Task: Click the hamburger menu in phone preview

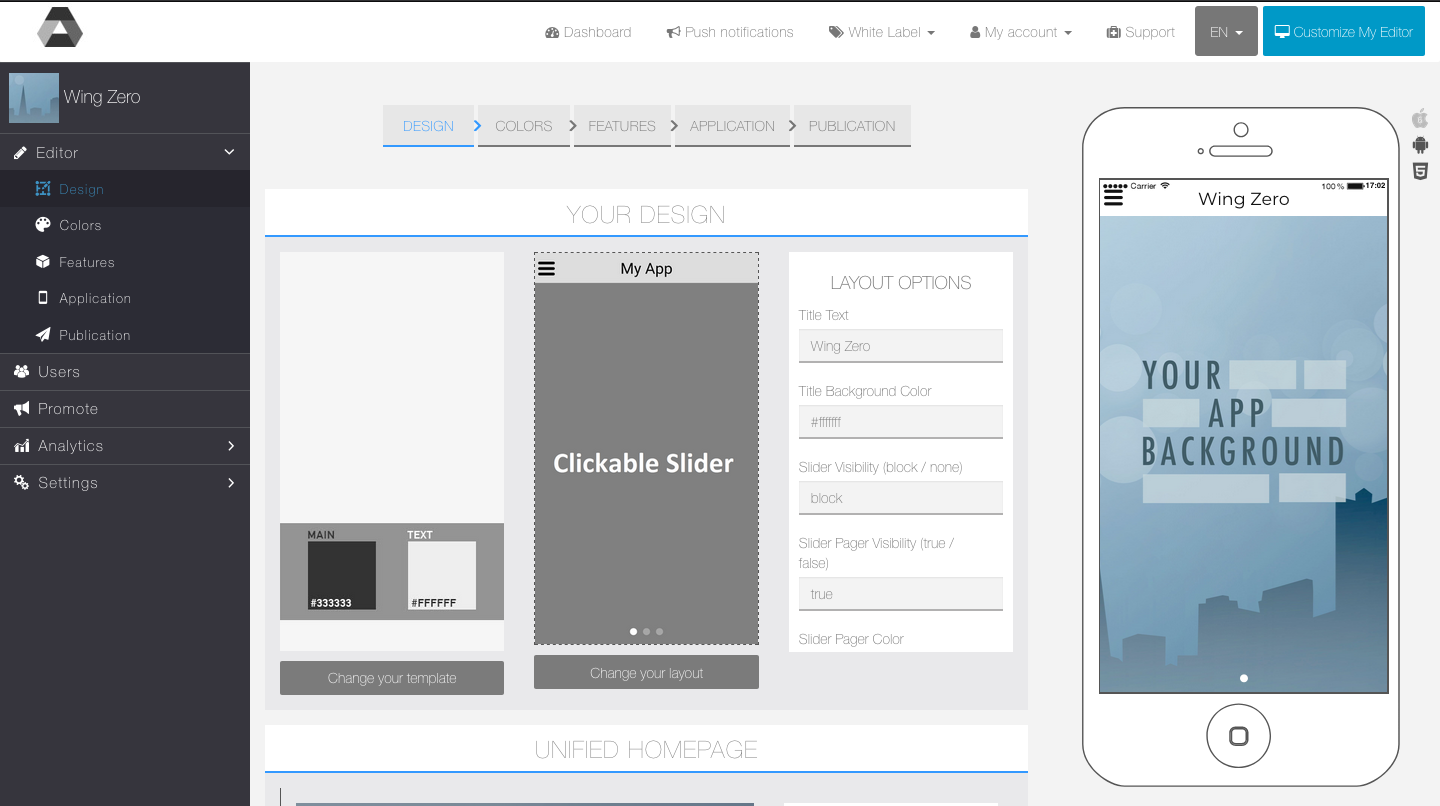Action: coord(1113,199)
